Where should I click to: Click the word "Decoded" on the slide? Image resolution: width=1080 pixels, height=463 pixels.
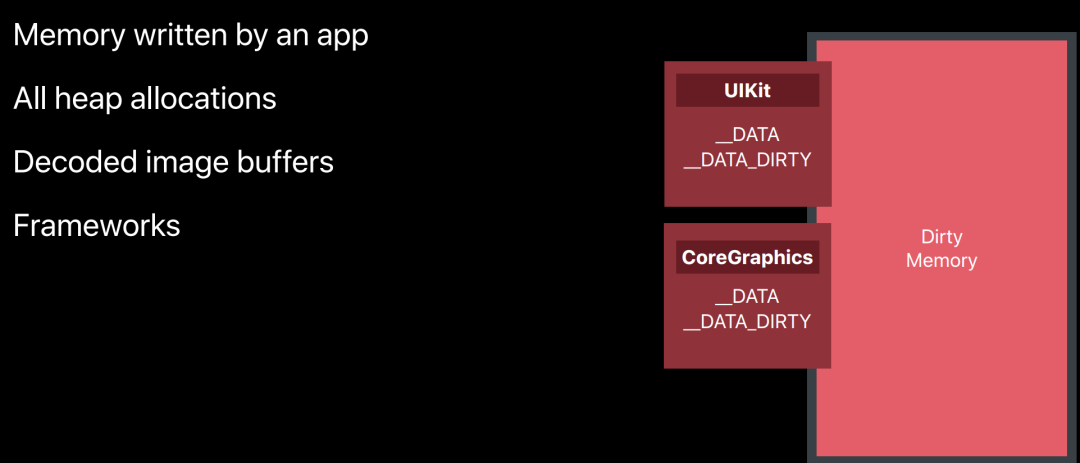[72, 162]
